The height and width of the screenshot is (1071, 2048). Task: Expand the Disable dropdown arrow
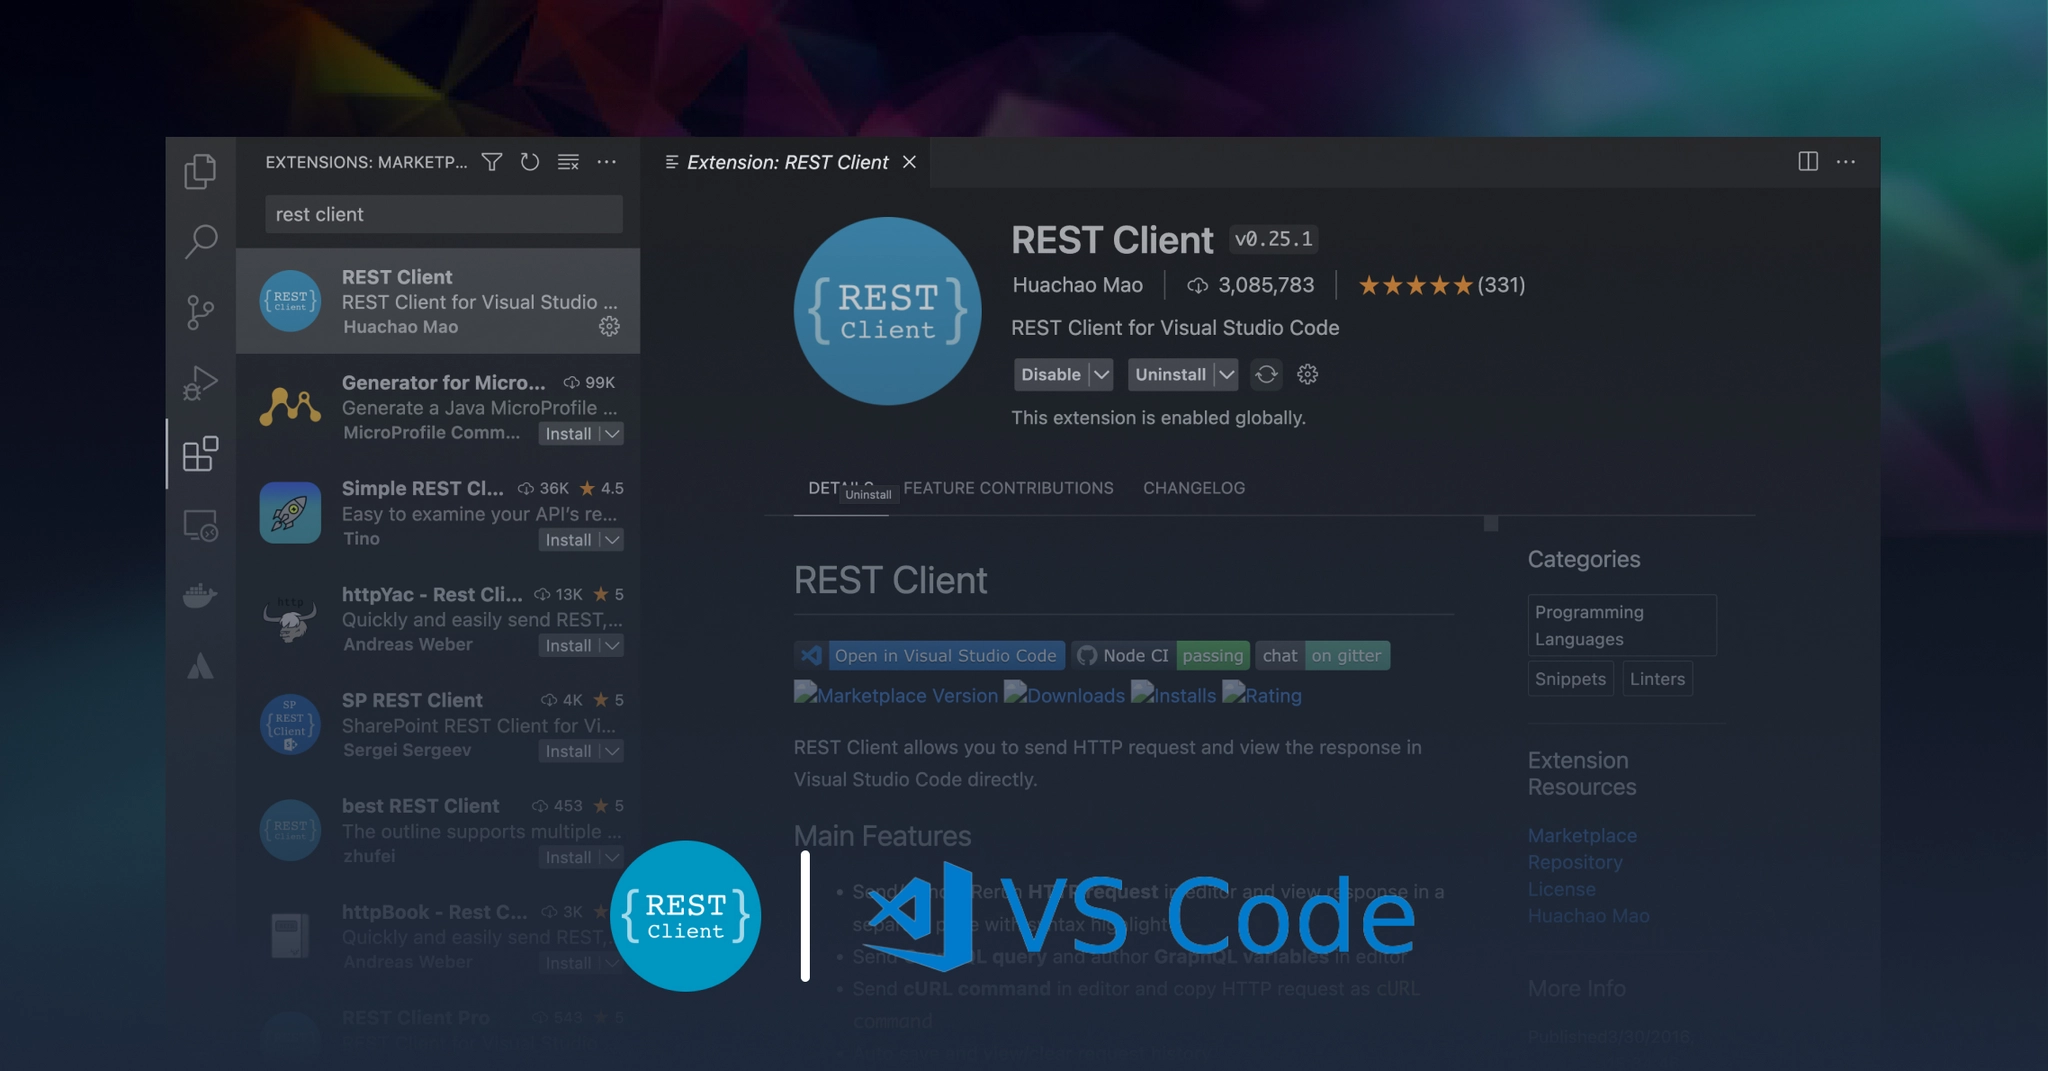(1101, 374)
